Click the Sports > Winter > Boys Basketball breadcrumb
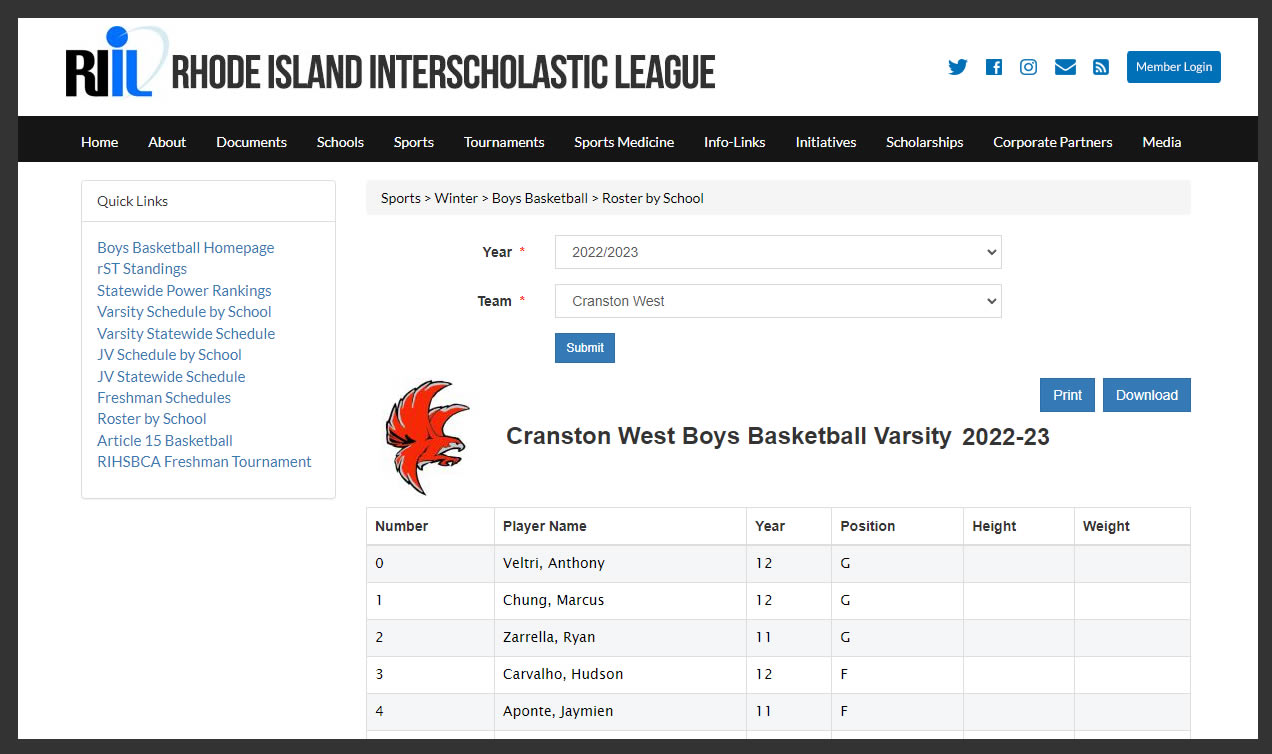 (484, 198)
